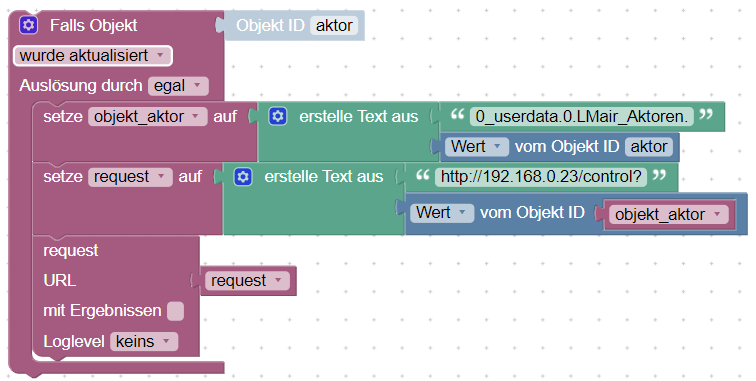
Task: Open request variable dropdown in setze block
Action: pyautogui.click(x=130, y=177)
